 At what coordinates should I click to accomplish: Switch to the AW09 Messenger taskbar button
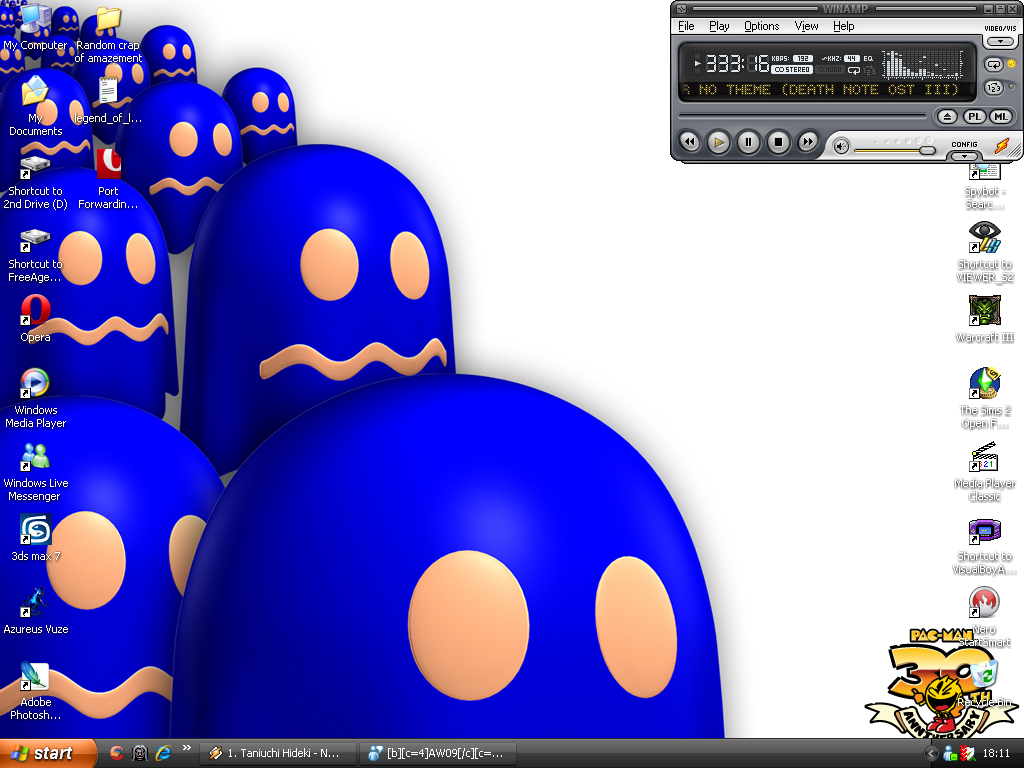pyautogui.click(x=439, y=753)
